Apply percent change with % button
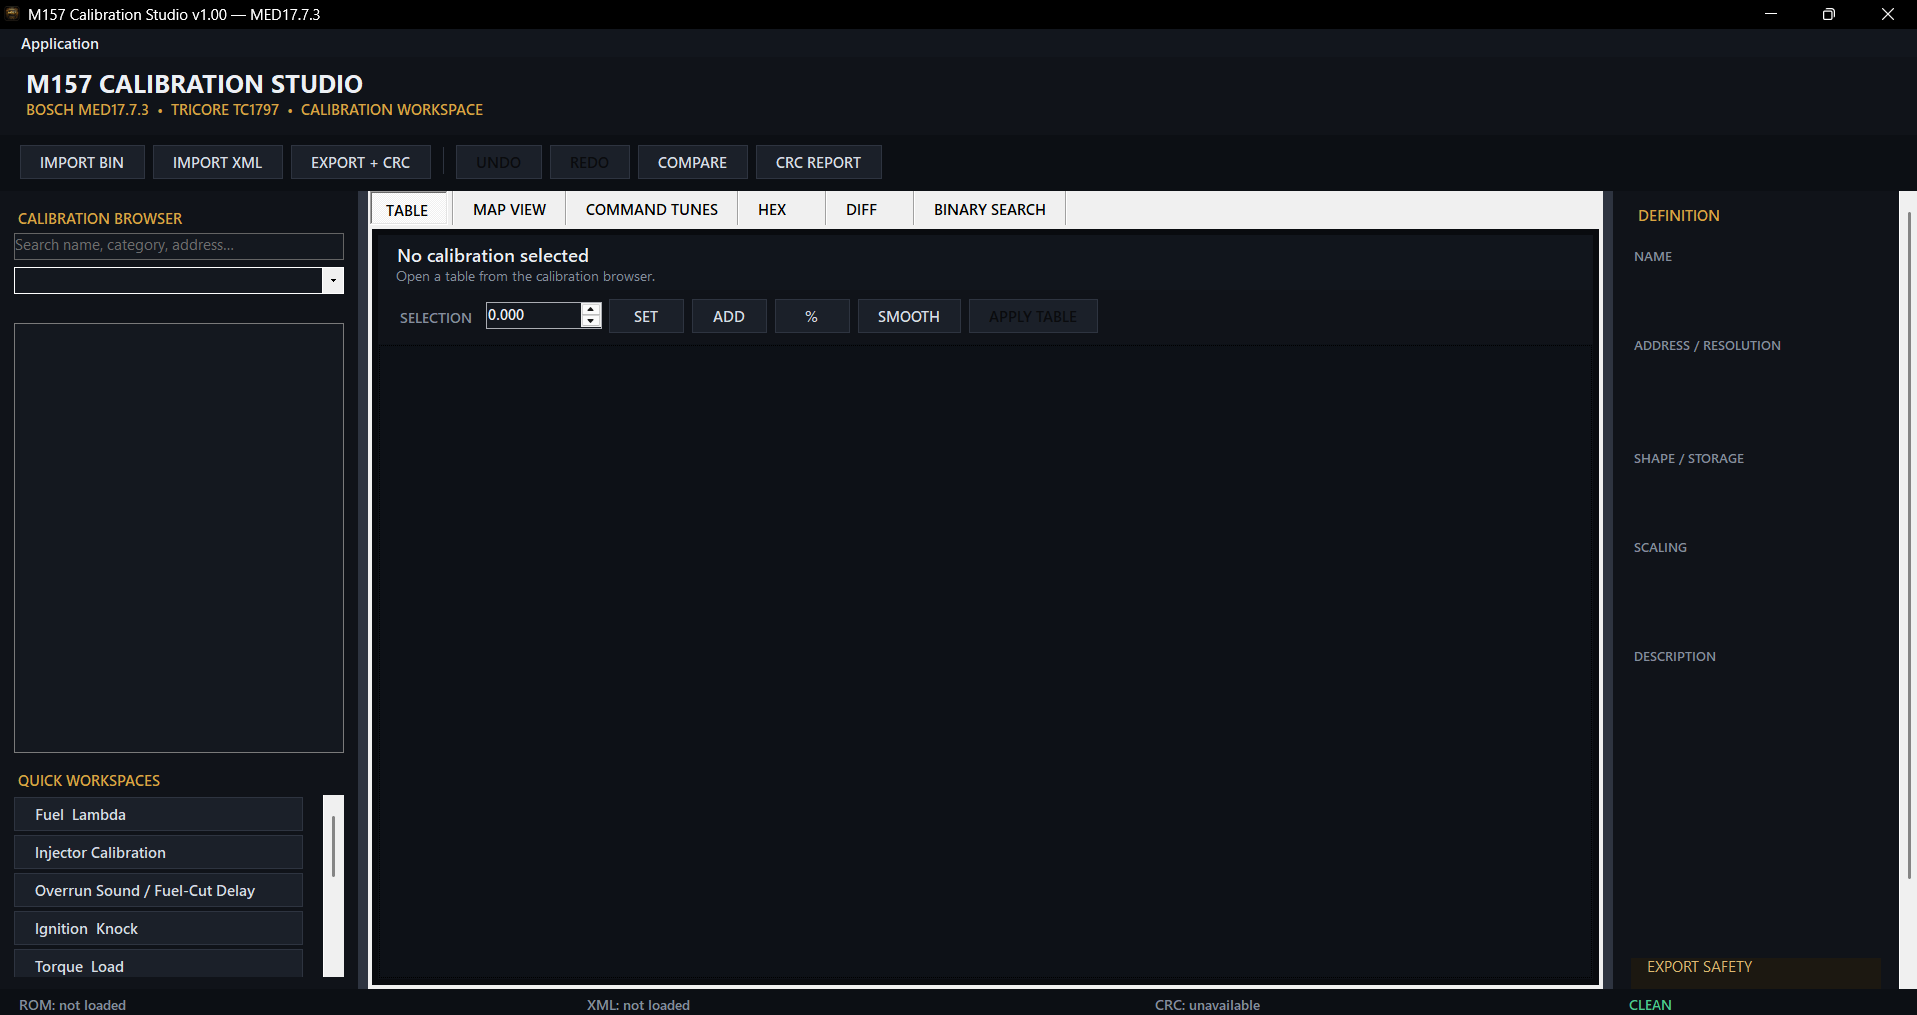The height and width of the screenshot is (1015, 1917). (812, 316)
